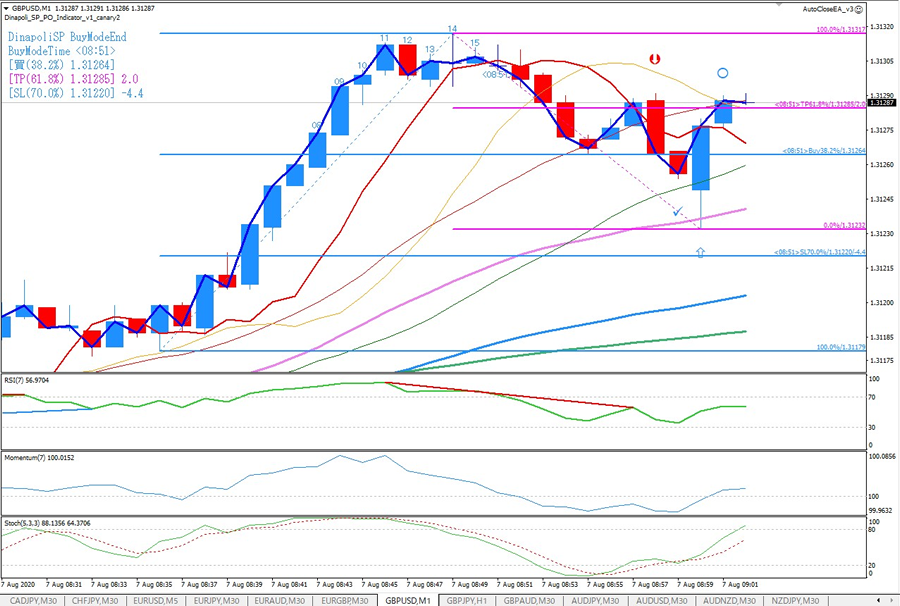Select the EURAUD,M30 chart tab
The height and width of the screenshot is (606, 900).
click(x=279, y=600)
